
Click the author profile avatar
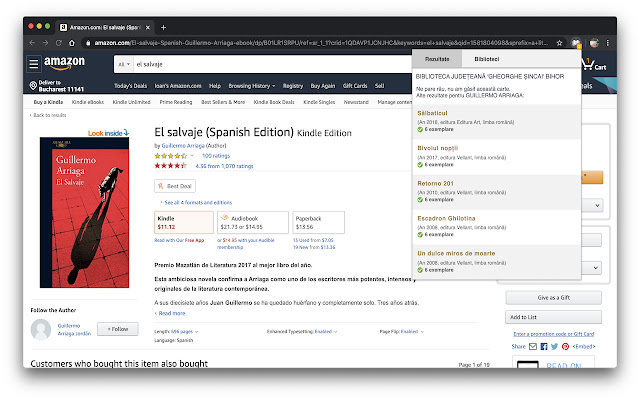(41, 329)
